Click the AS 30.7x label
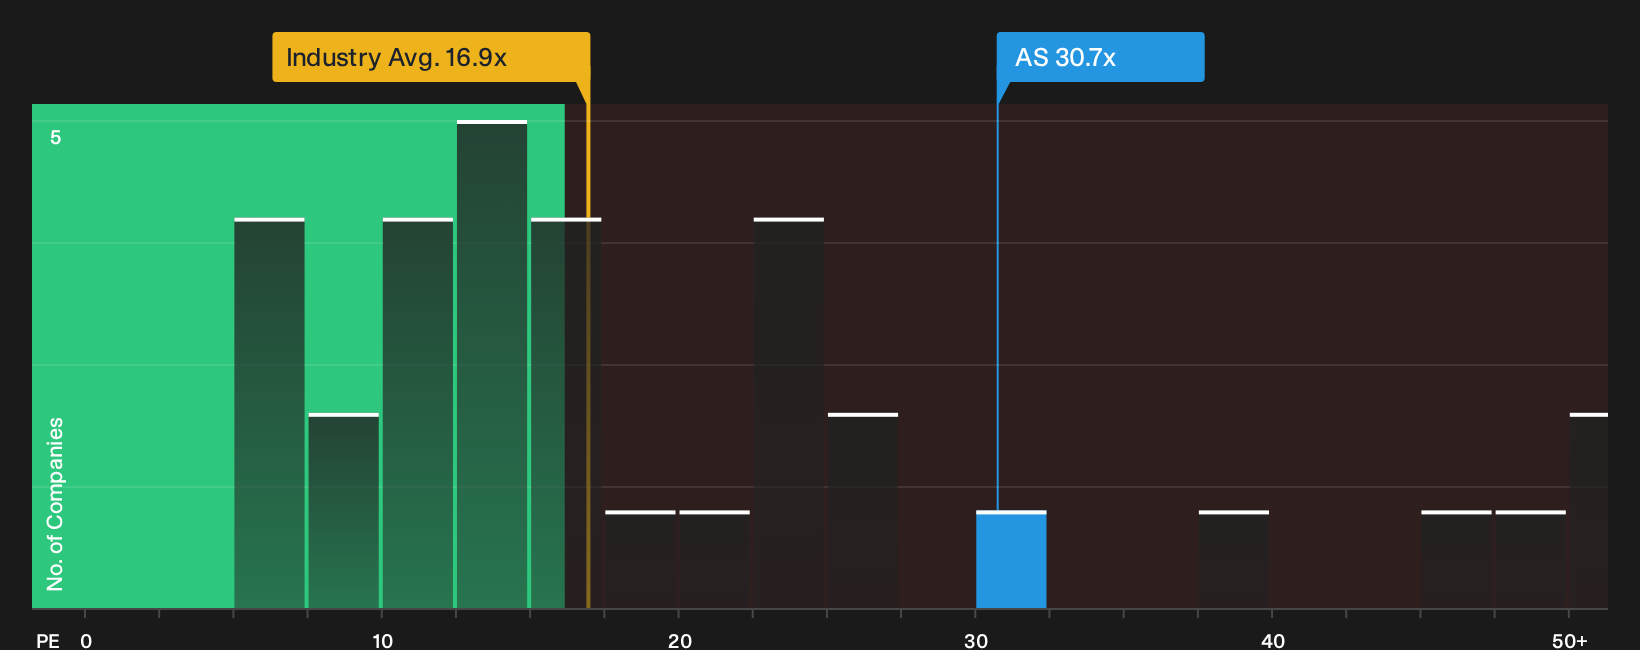 (1100, 57)
